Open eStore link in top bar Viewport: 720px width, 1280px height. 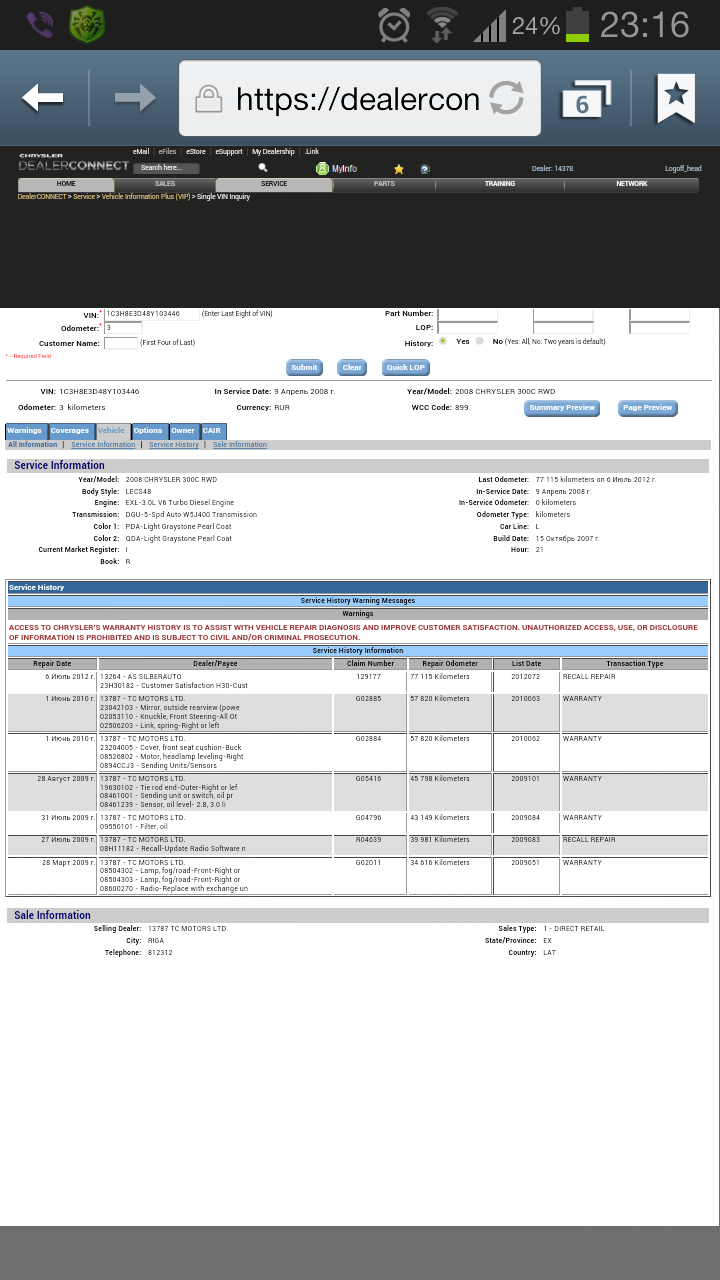click(196, 152)
